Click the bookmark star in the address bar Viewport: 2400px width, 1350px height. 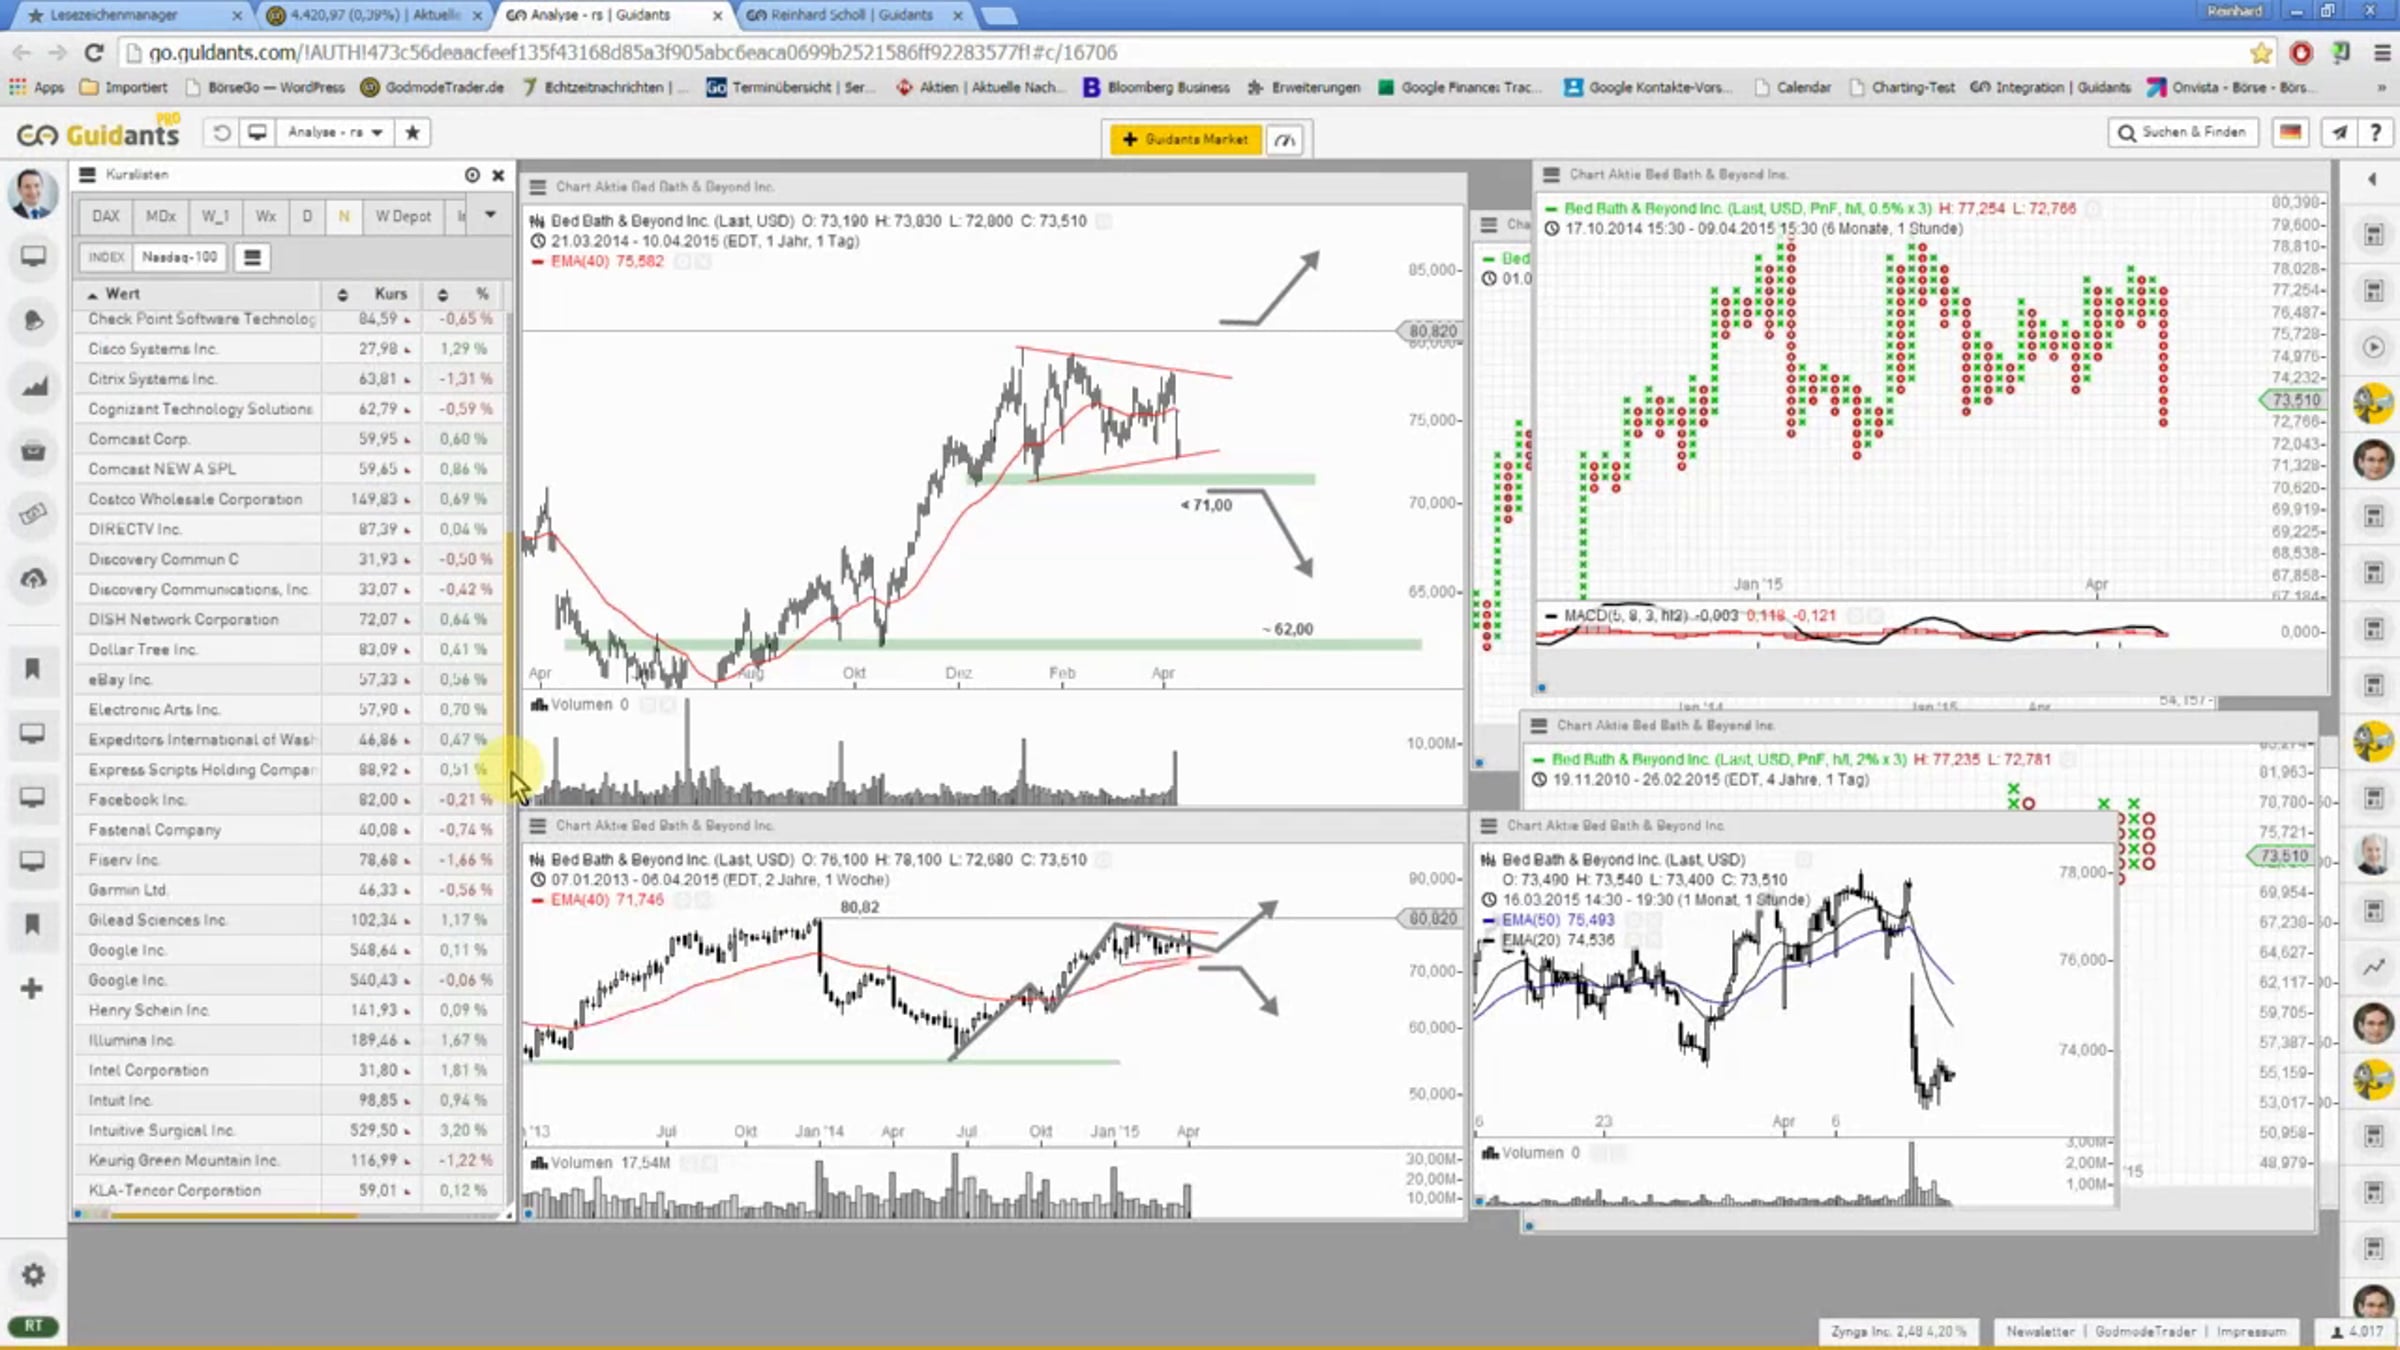click(2261, 53)
